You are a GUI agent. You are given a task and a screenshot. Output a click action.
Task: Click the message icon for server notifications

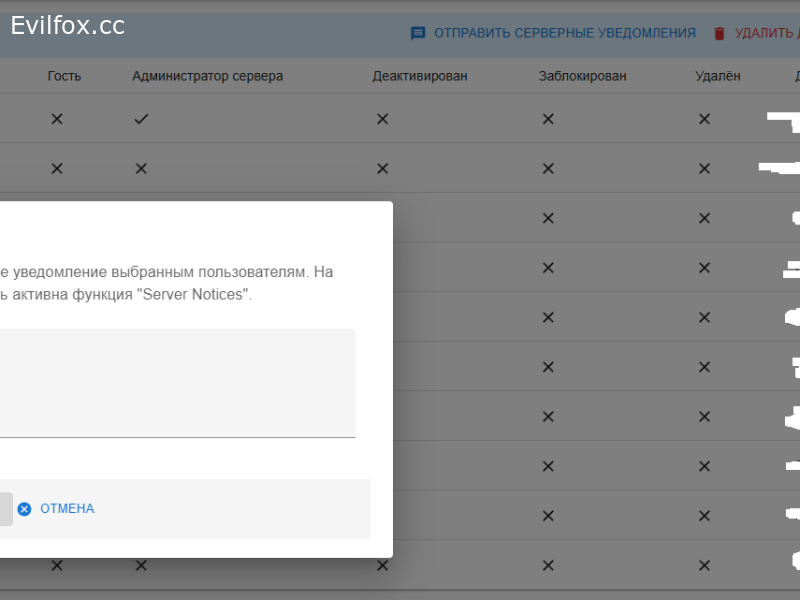click(x=418, y=33)
